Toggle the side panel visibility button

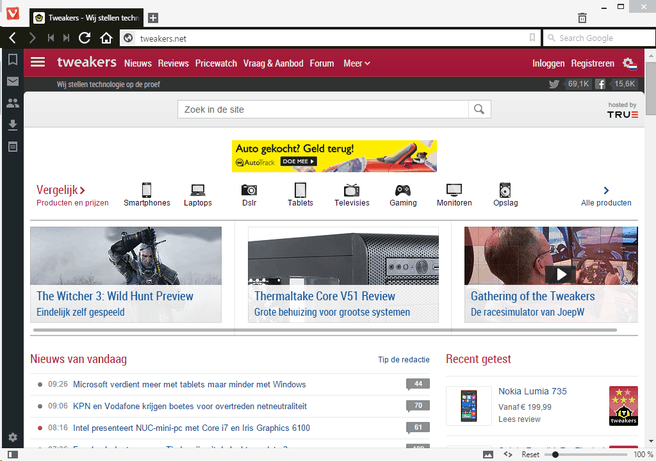click(13, 455)
